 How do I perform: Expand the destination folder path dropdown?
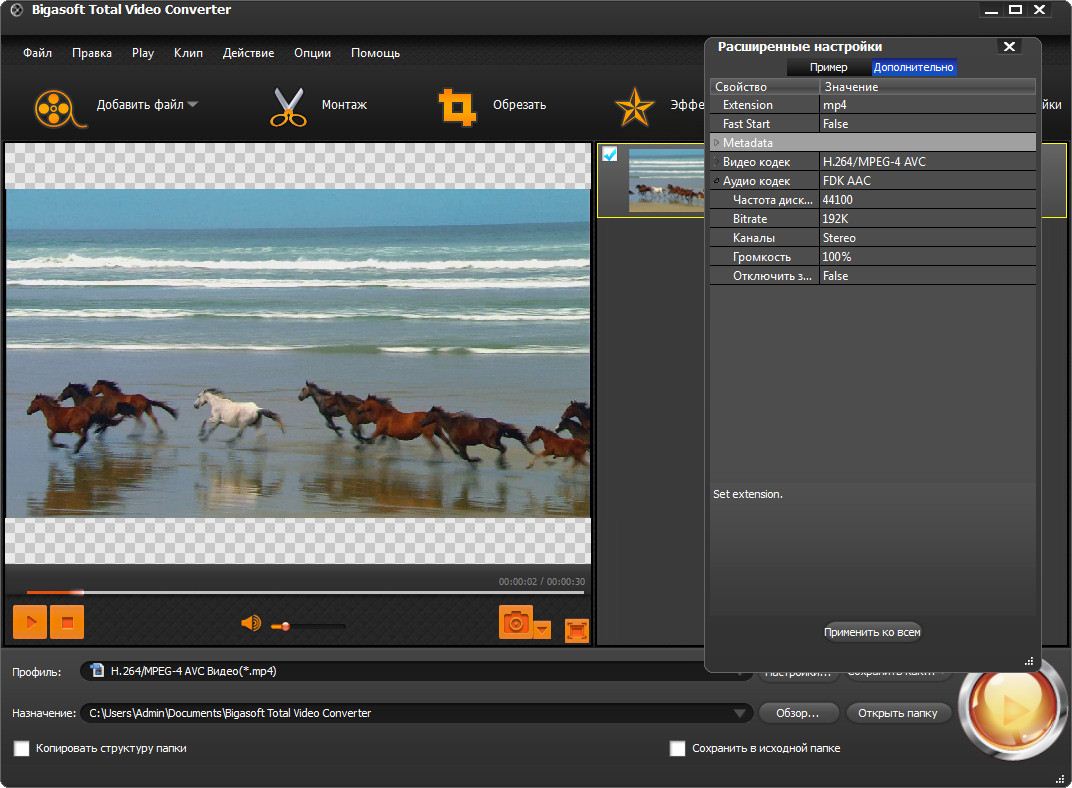click(740, 713)
